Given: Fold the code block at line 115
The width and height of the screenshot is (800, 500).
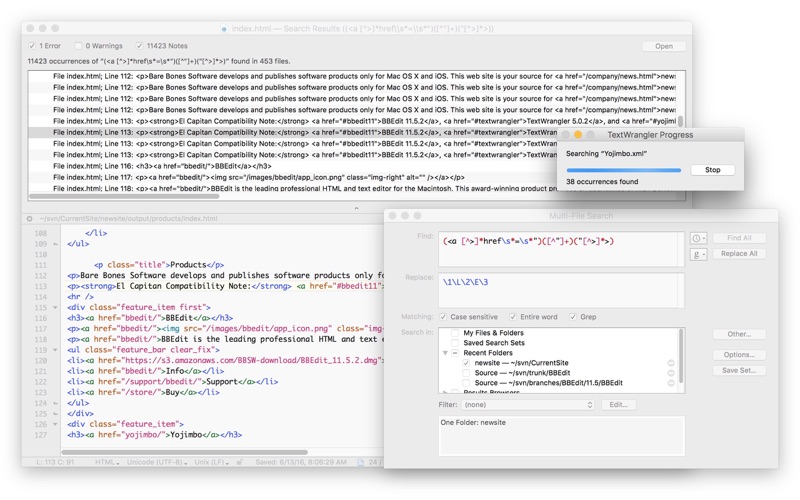Looking at the screenshot, I should [x=55, y=308].
